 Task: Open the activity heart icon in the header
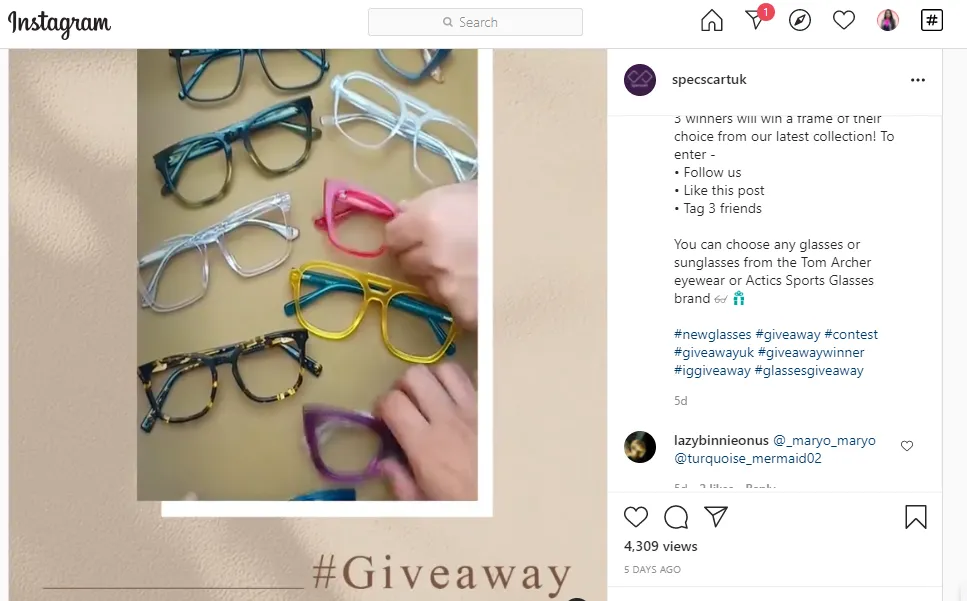[x=844, y=21]
